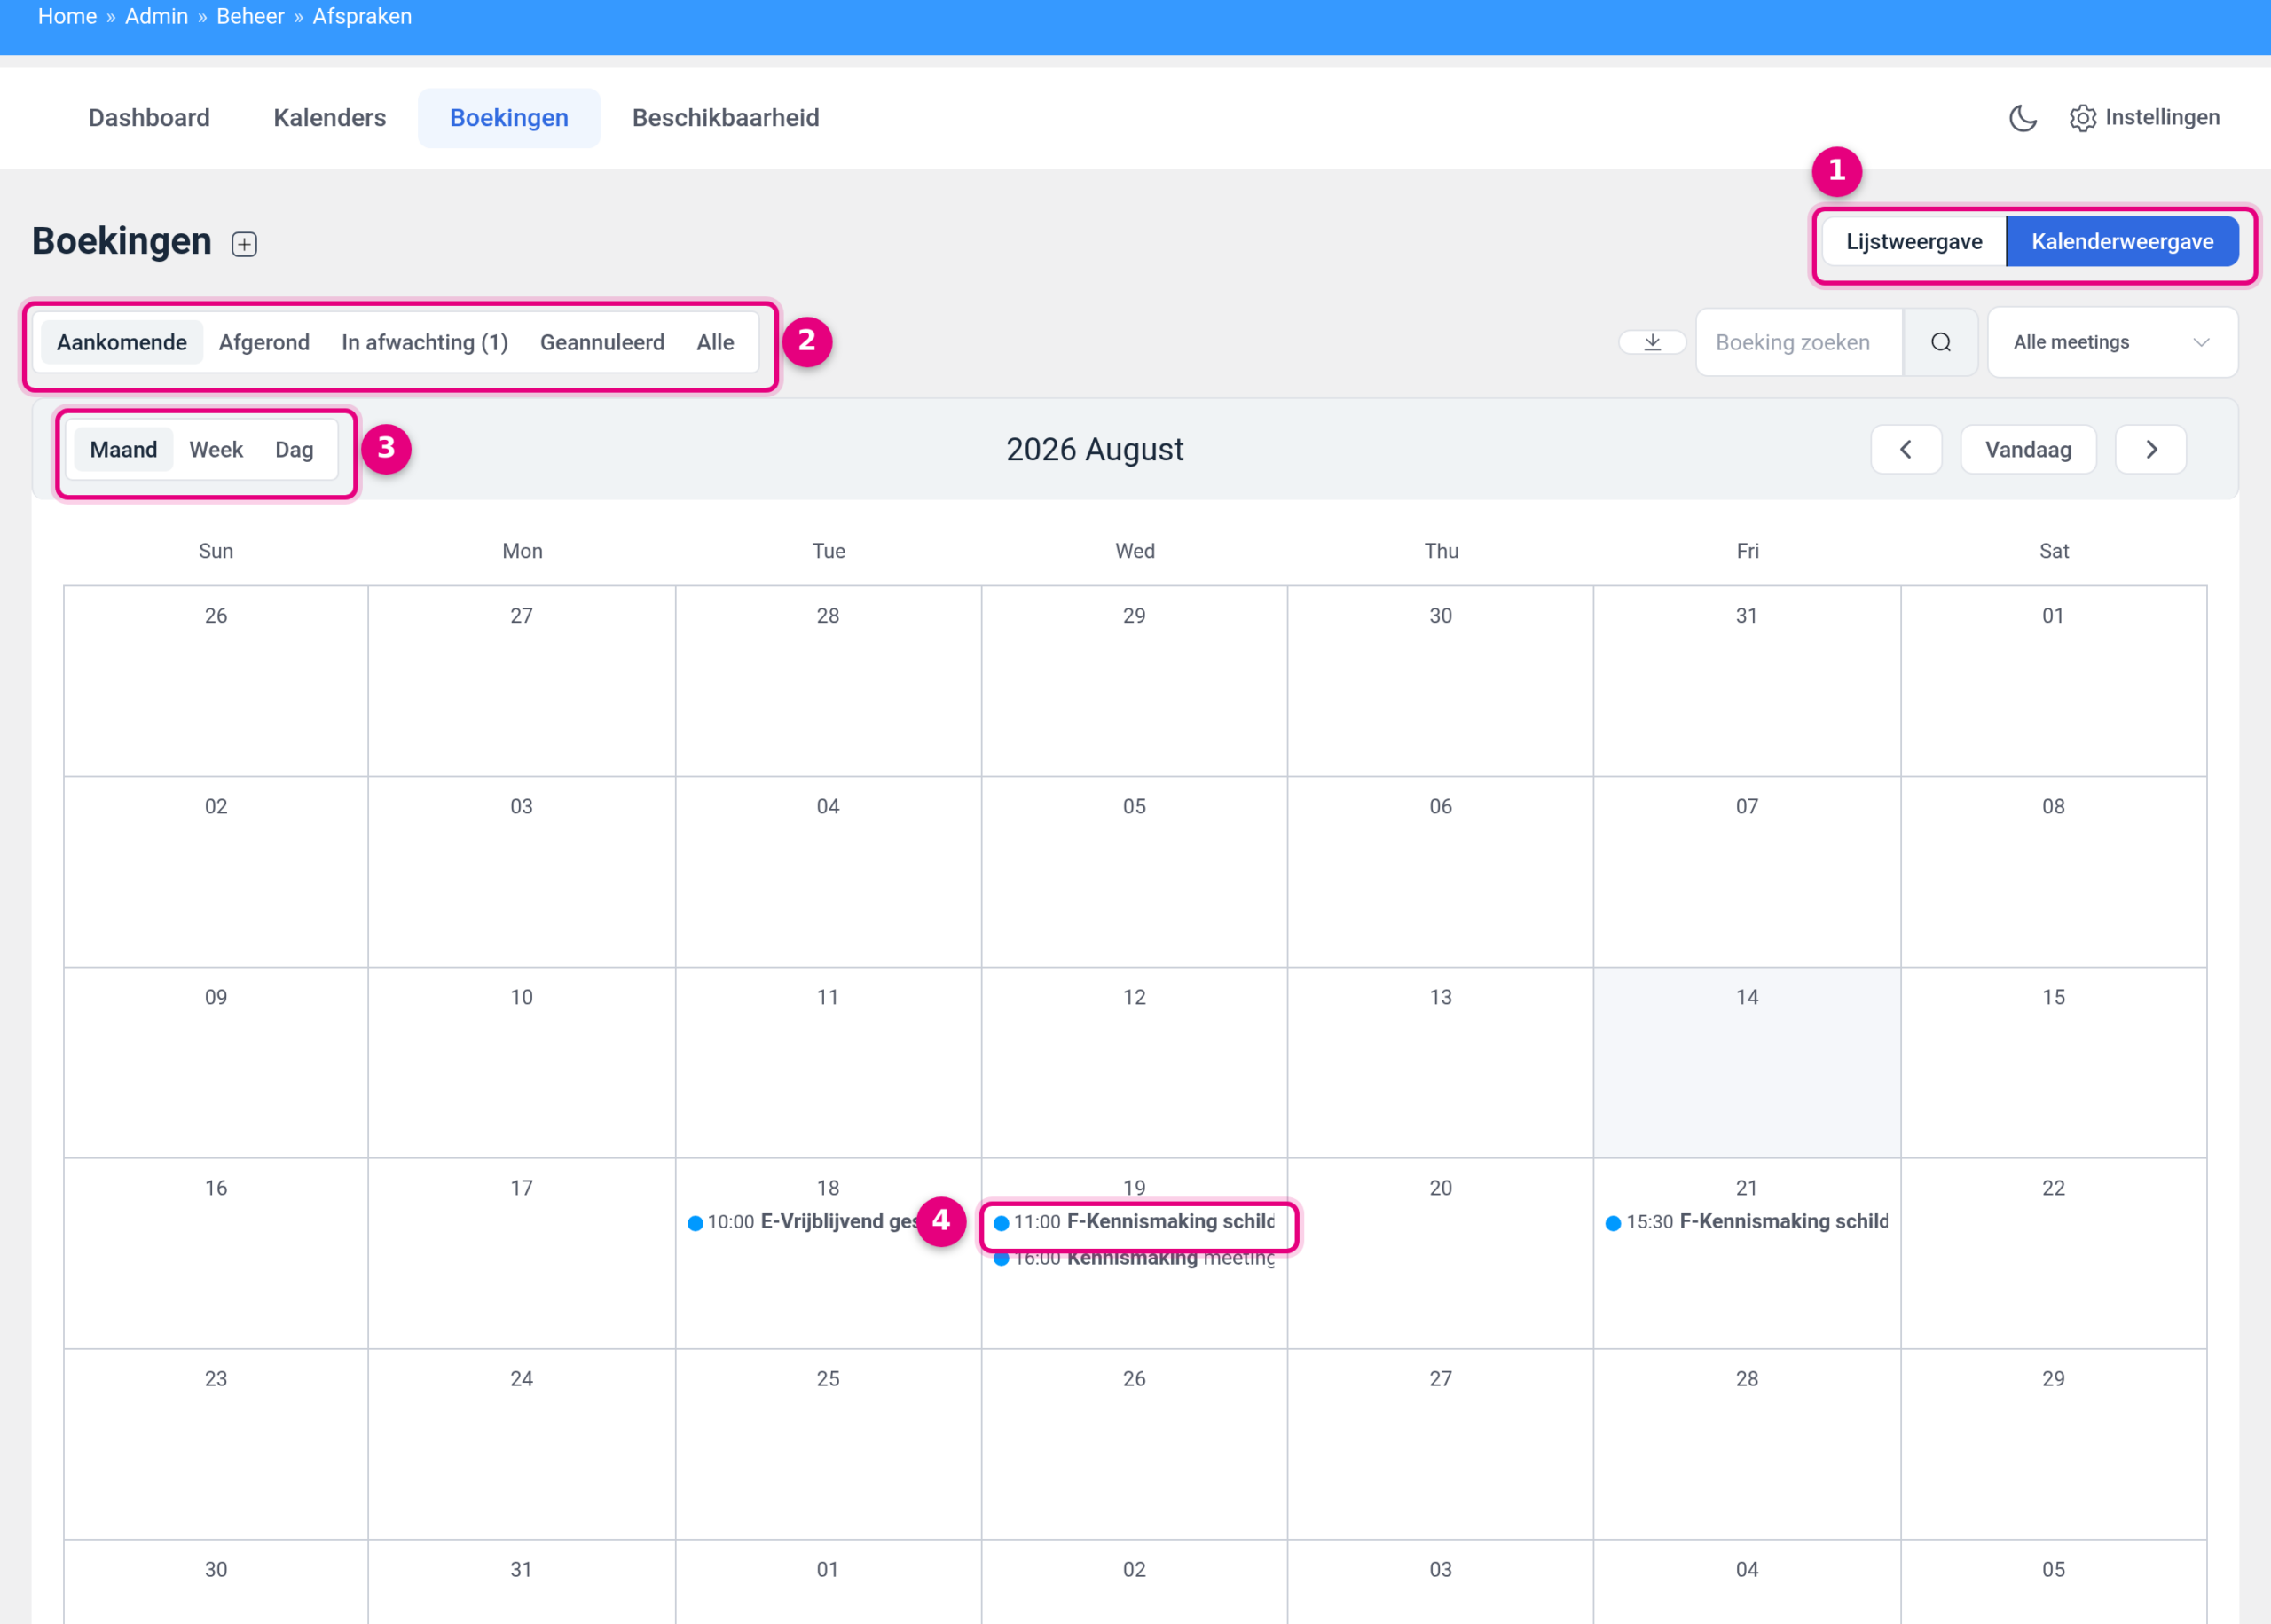Open the Alle meetings dropdown
Screen dimensions: 2271x1624
point(2112,342)
